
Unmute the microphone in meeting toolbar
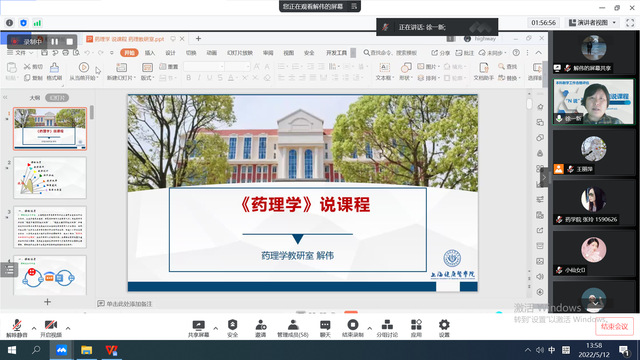(x=17, y=328)
